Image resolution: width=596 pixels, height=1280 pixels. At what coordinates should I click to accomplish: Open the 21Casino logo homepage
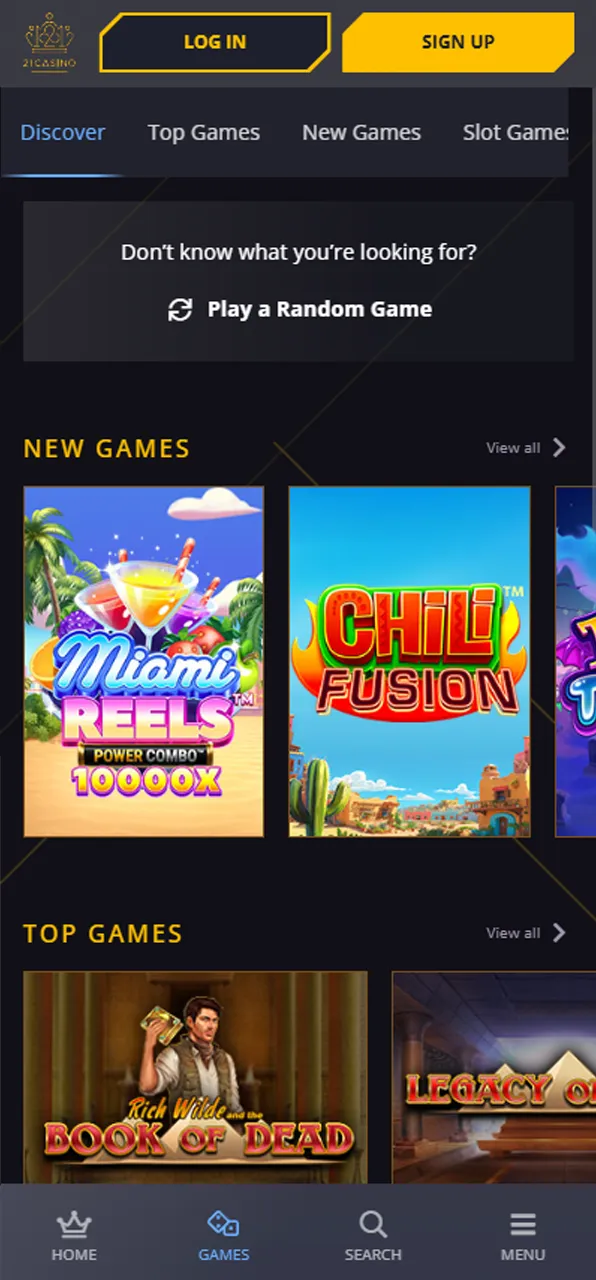coord(50,42)
